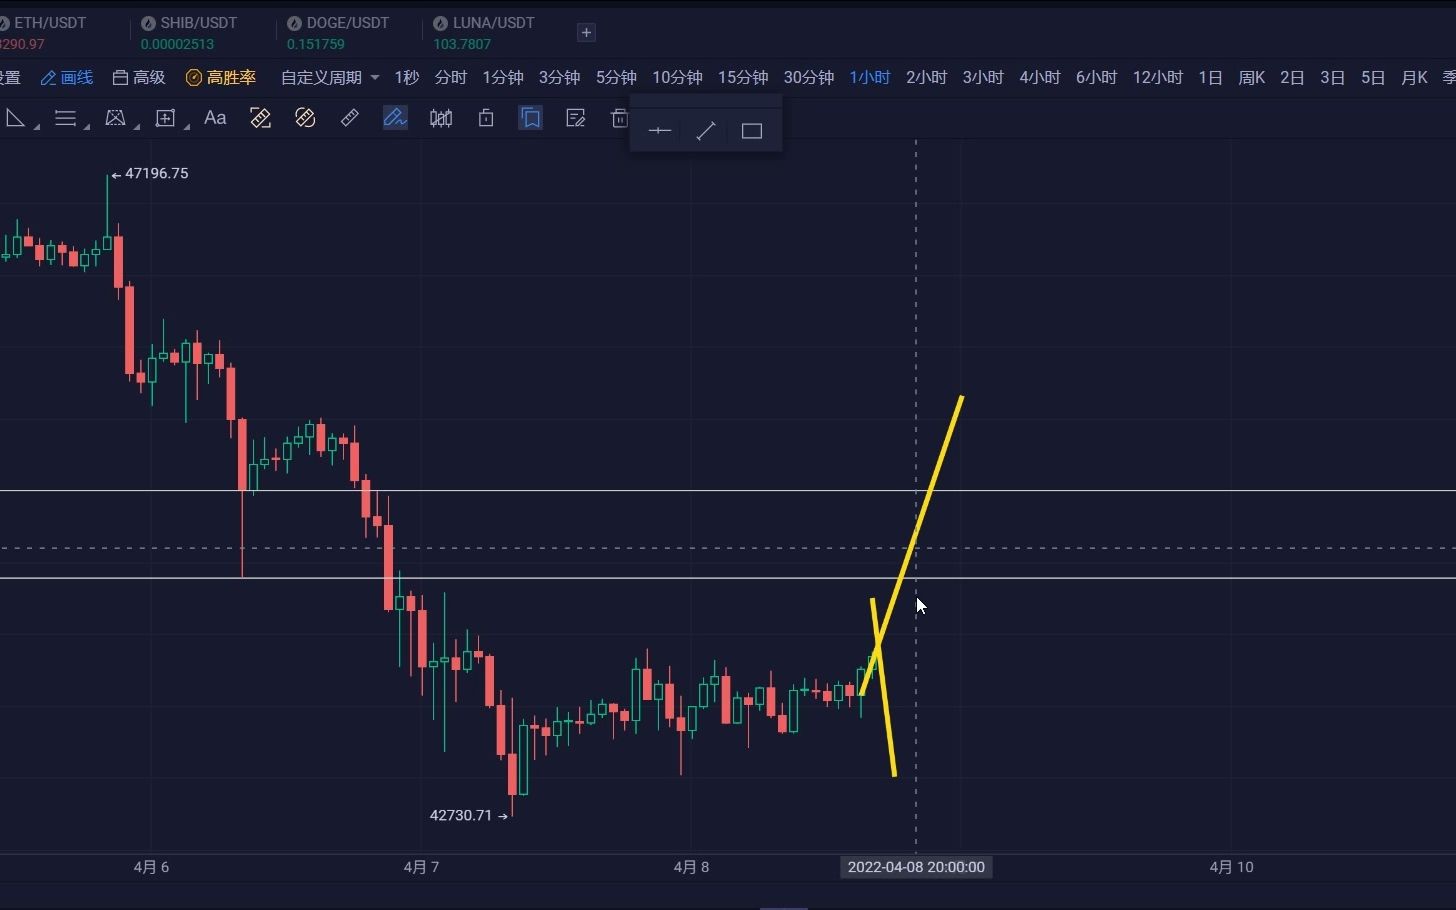
Task: Select the 3小时 timeframe
Action: pyautogui.click(x=983, y=77)
